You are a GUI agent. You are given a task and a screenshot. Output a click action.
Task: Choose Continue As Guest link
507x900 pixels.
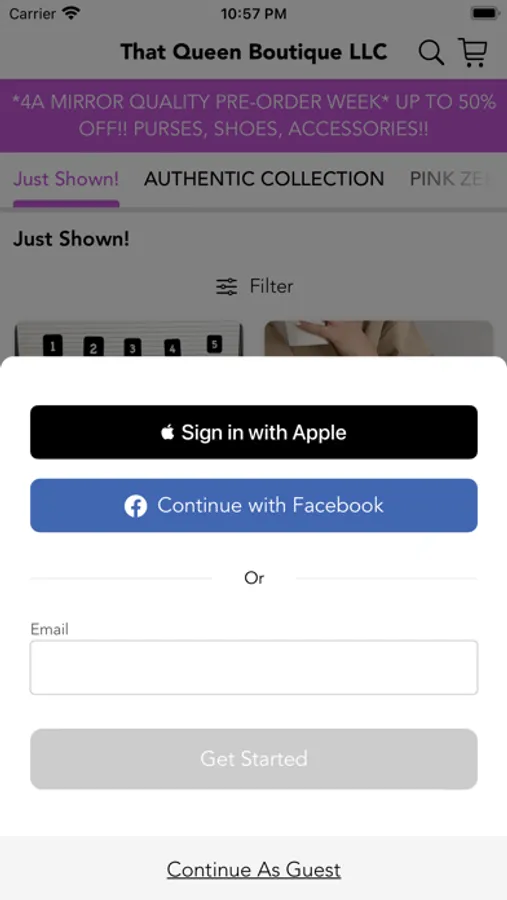[254, 870]
